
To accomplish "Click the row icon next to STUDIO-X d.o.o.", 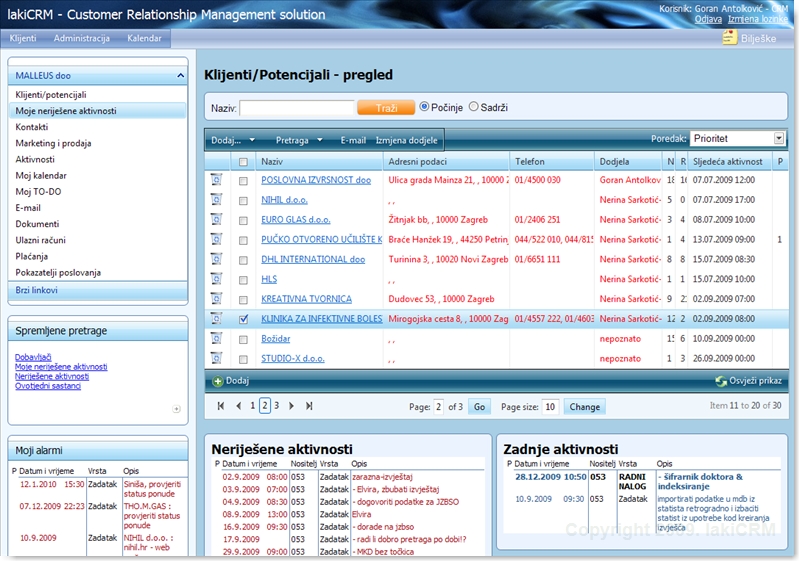I will click(x=216, y=358).
